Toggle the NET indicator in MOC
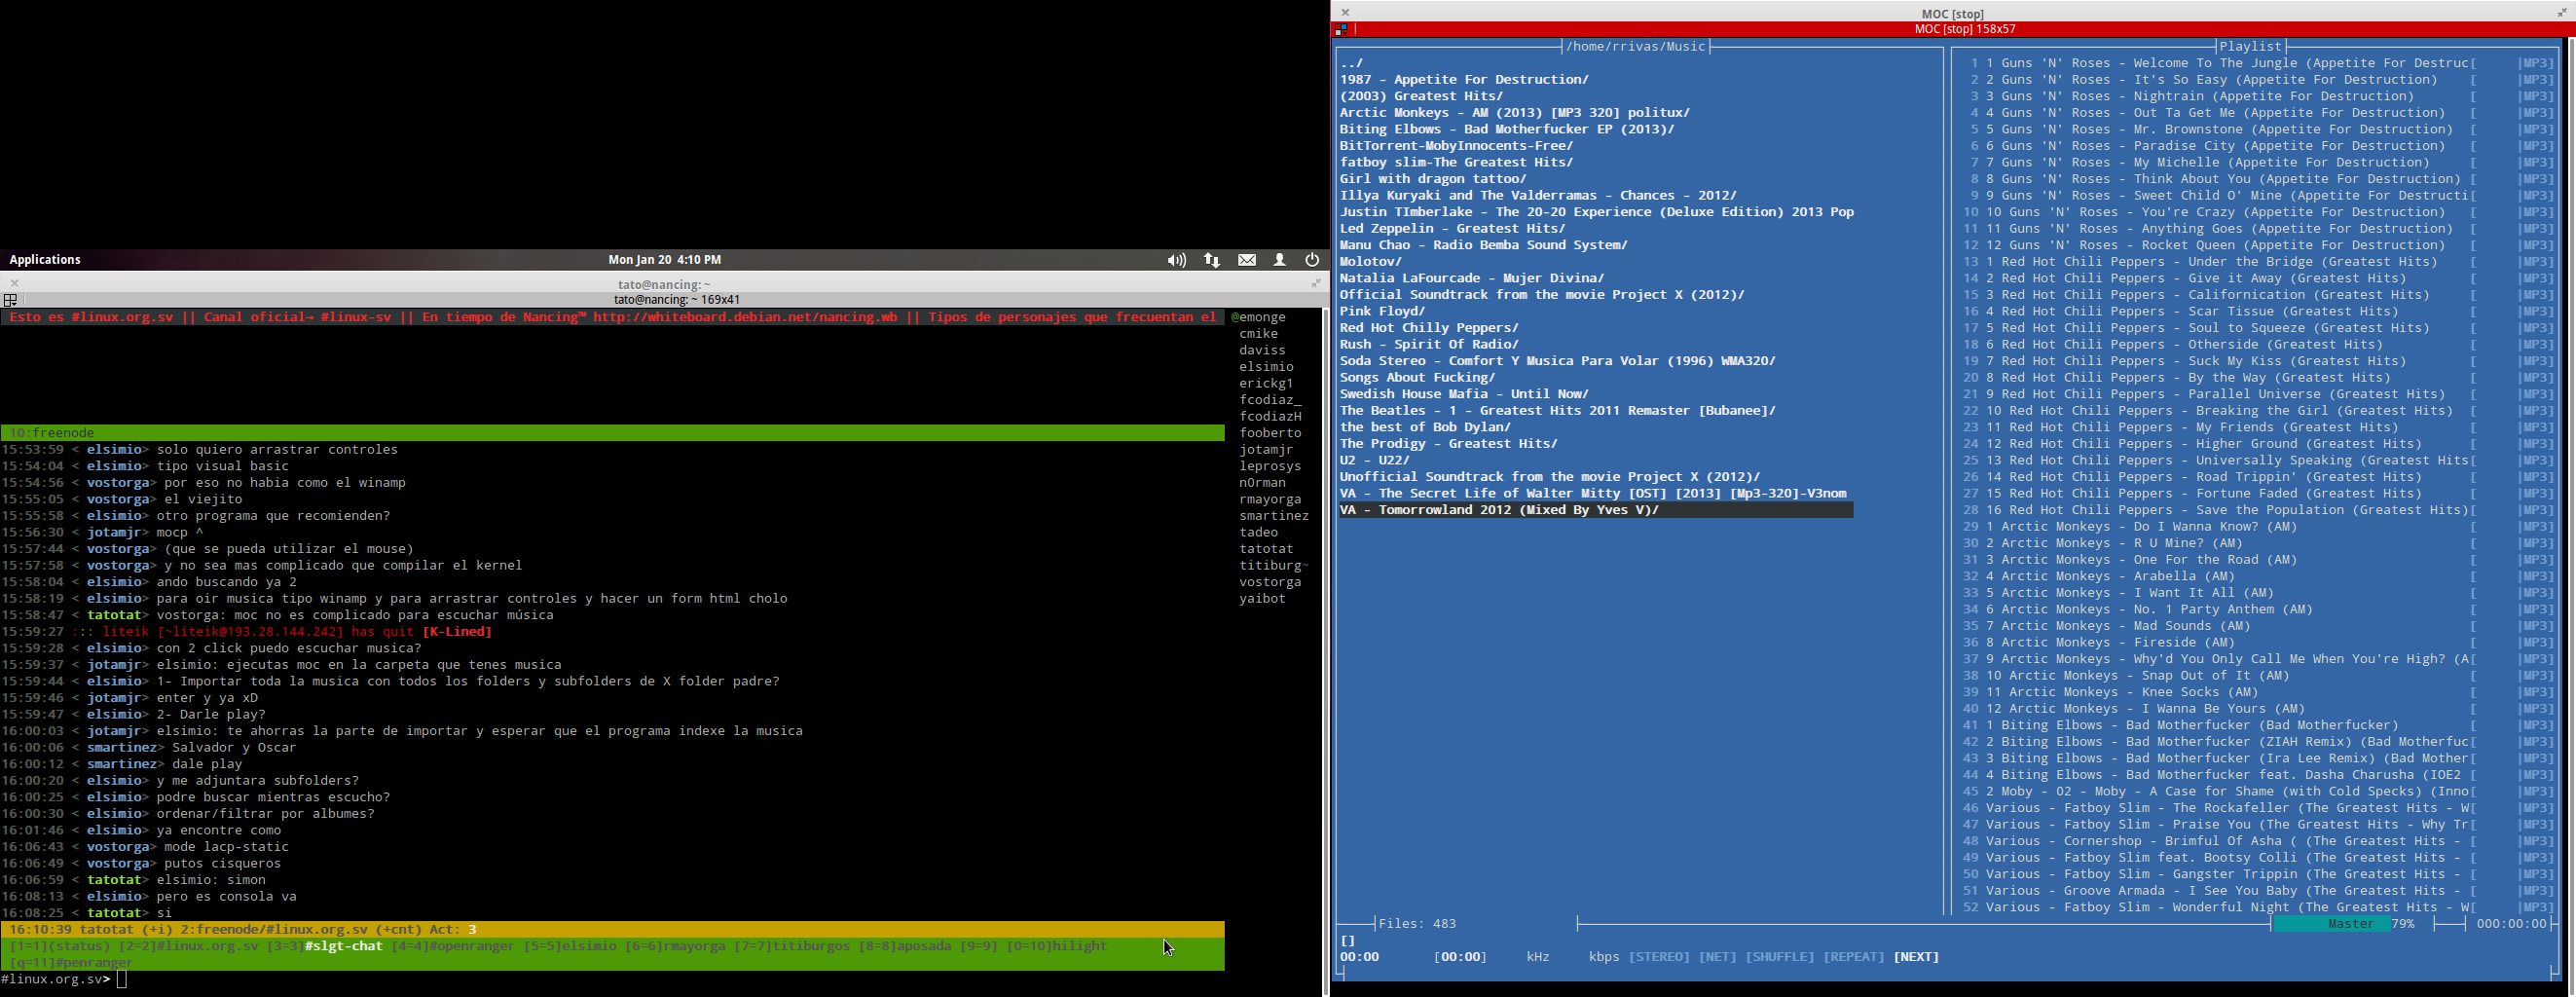Image resolution: width=2576 pixels, height=997 pixels. (1717, 957)
